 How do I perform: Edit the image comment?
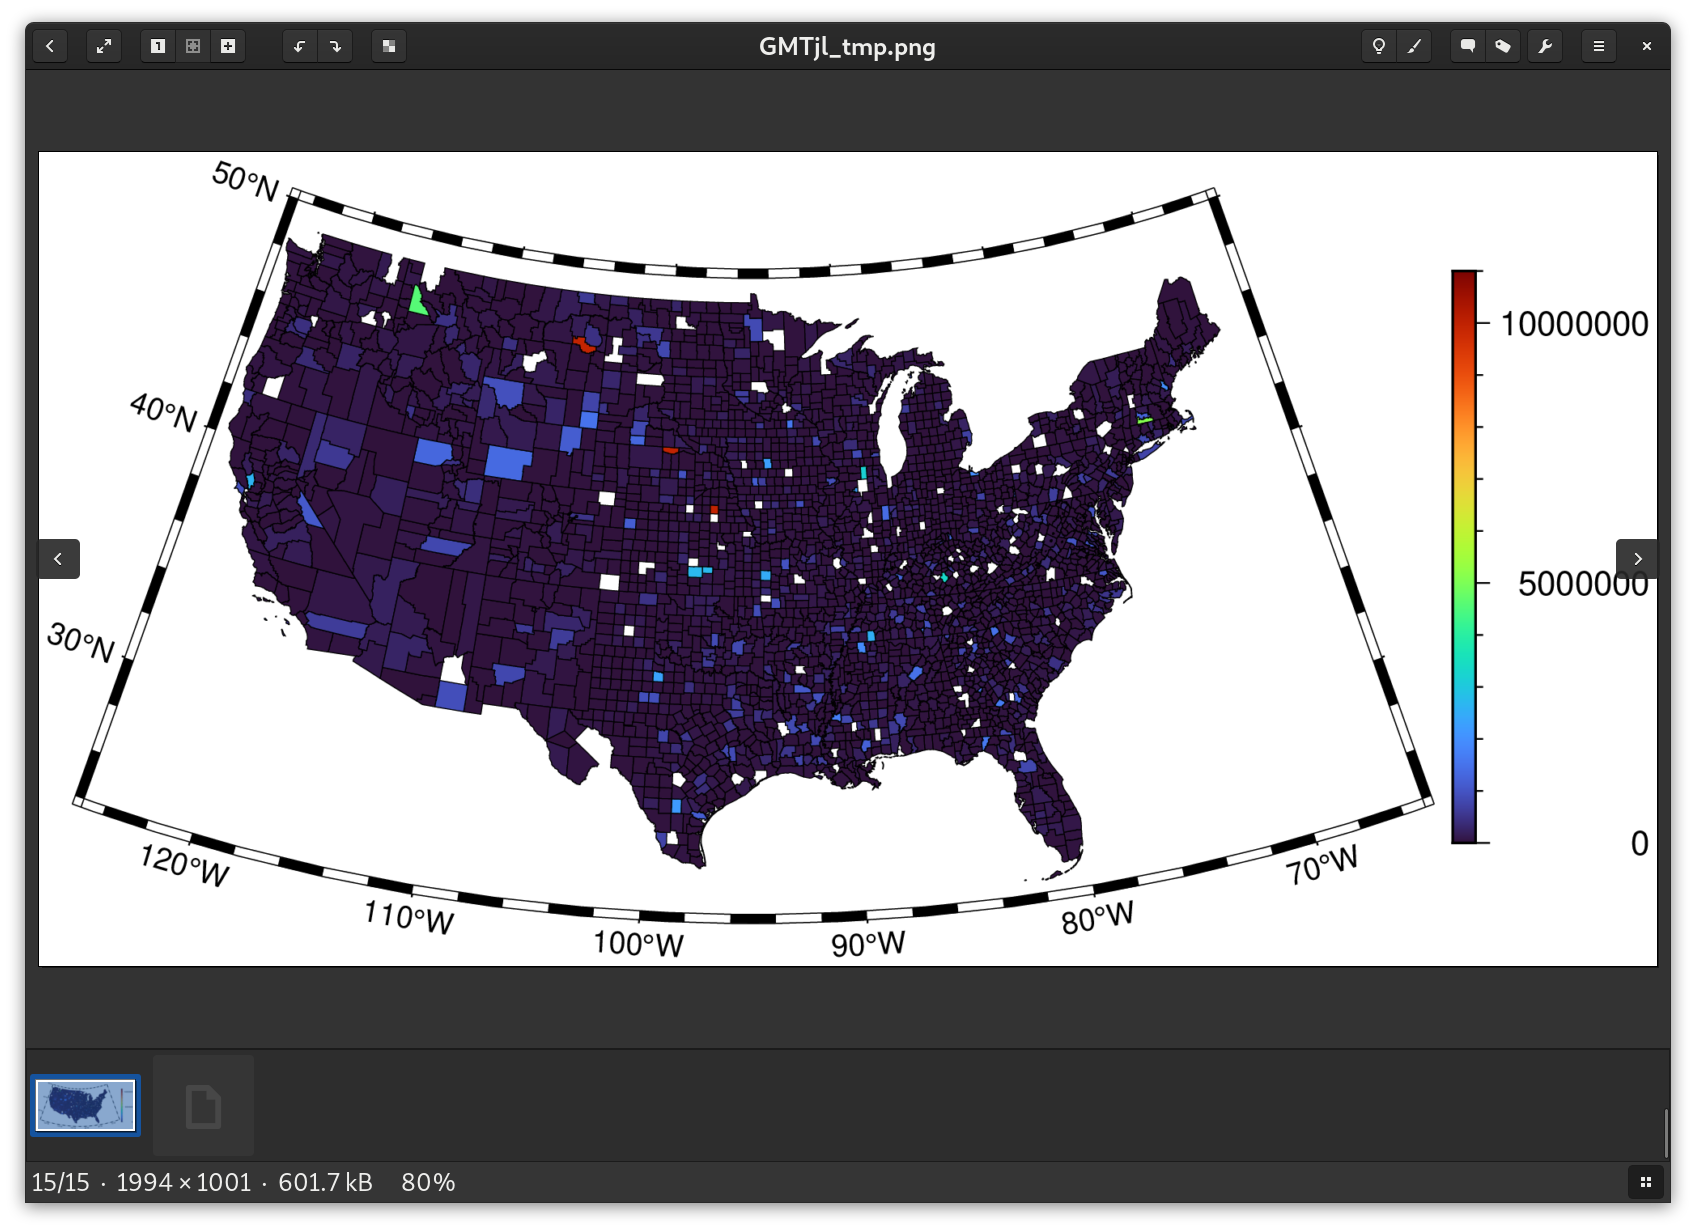click(1468, 46)
